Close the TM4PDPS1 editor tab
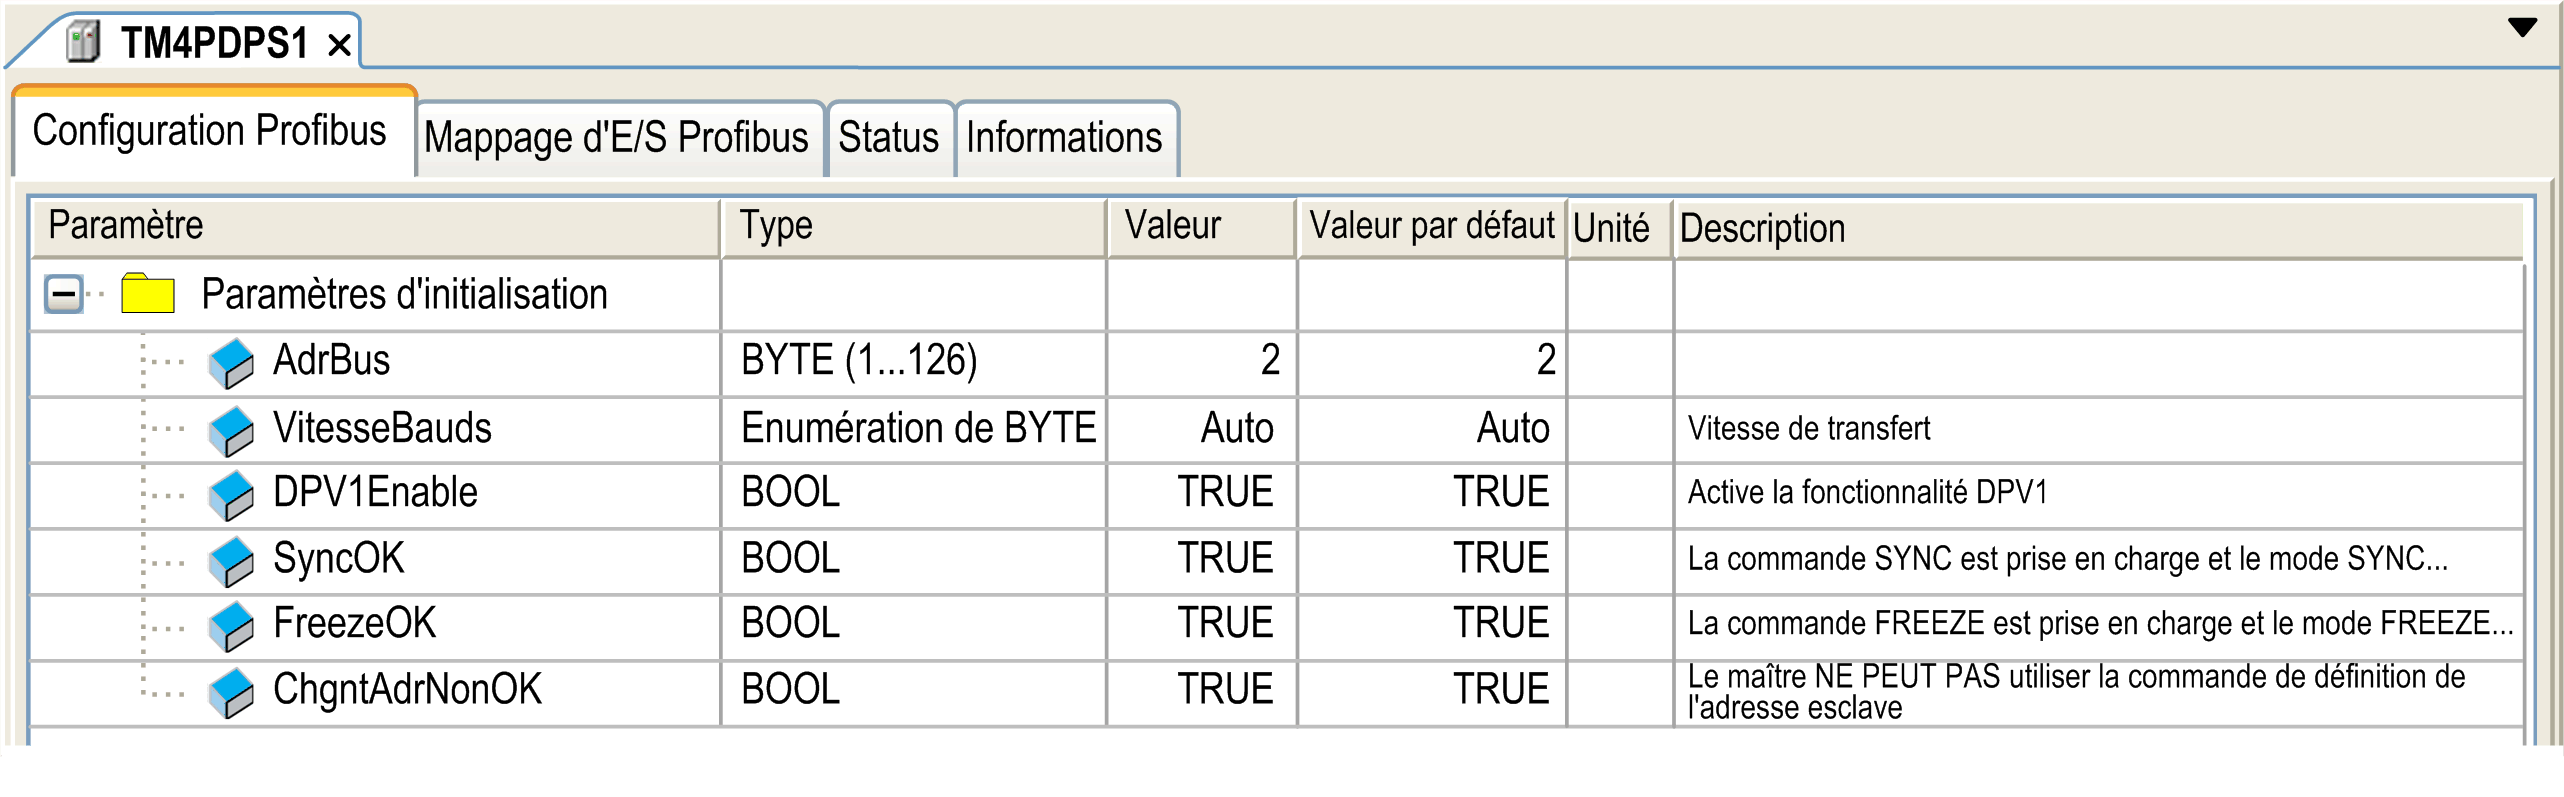The width and height of the screenshot is (2564, 797). coord(340,45)
